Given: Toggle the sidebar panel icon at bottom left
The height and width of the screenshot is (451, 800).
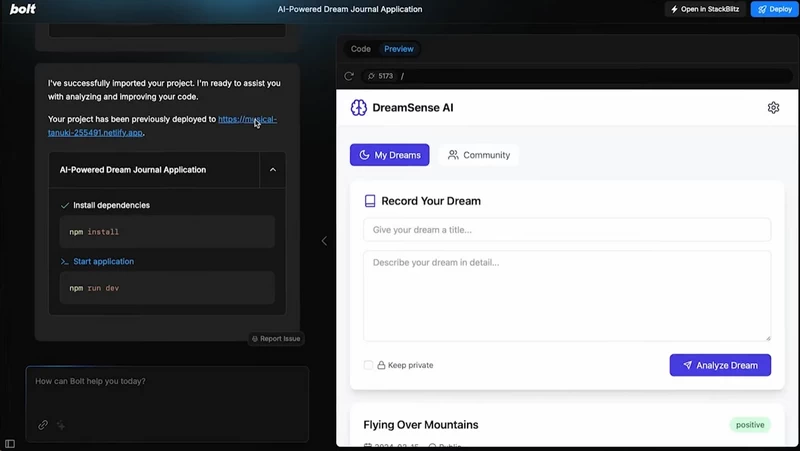Looking at the screenshot, I should coord(10,444).
